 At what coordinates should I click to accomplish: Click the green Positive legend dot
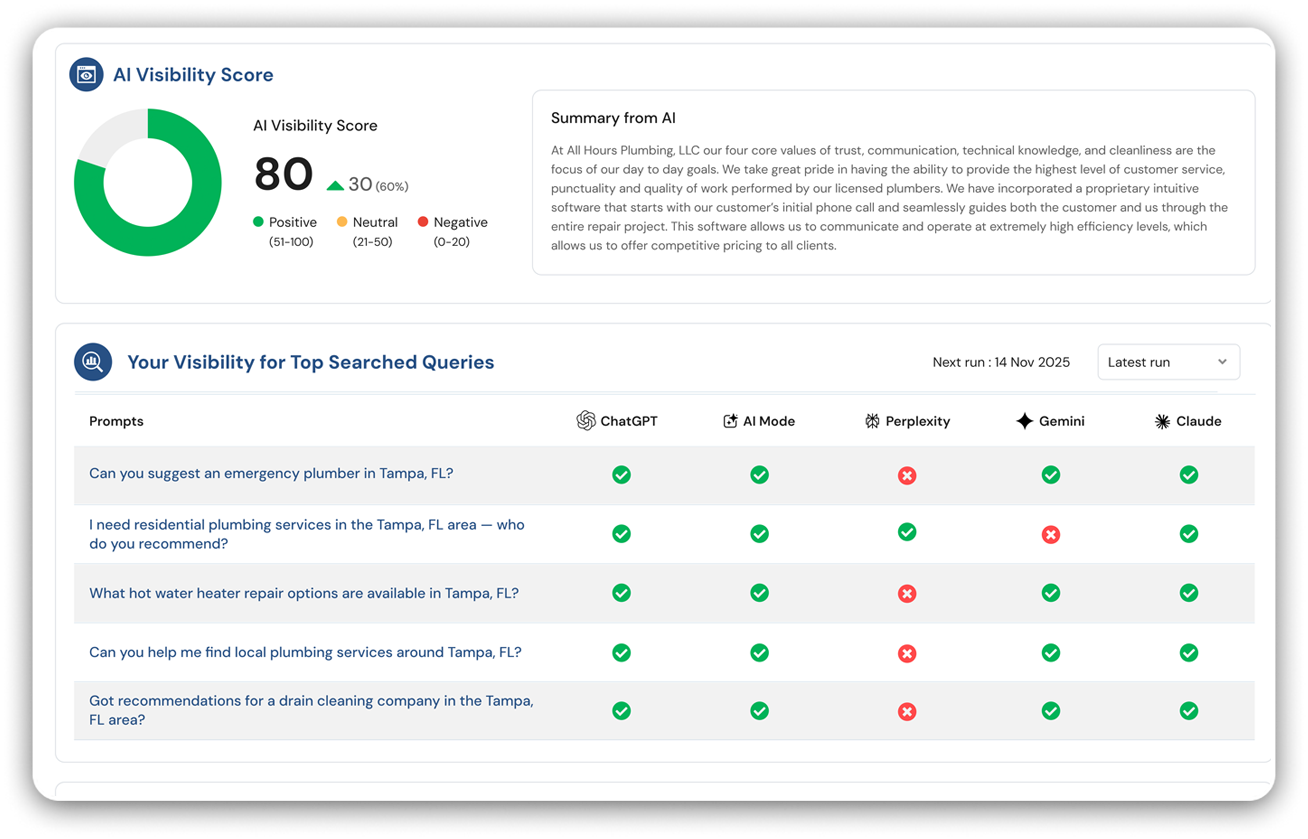point(258,222)
